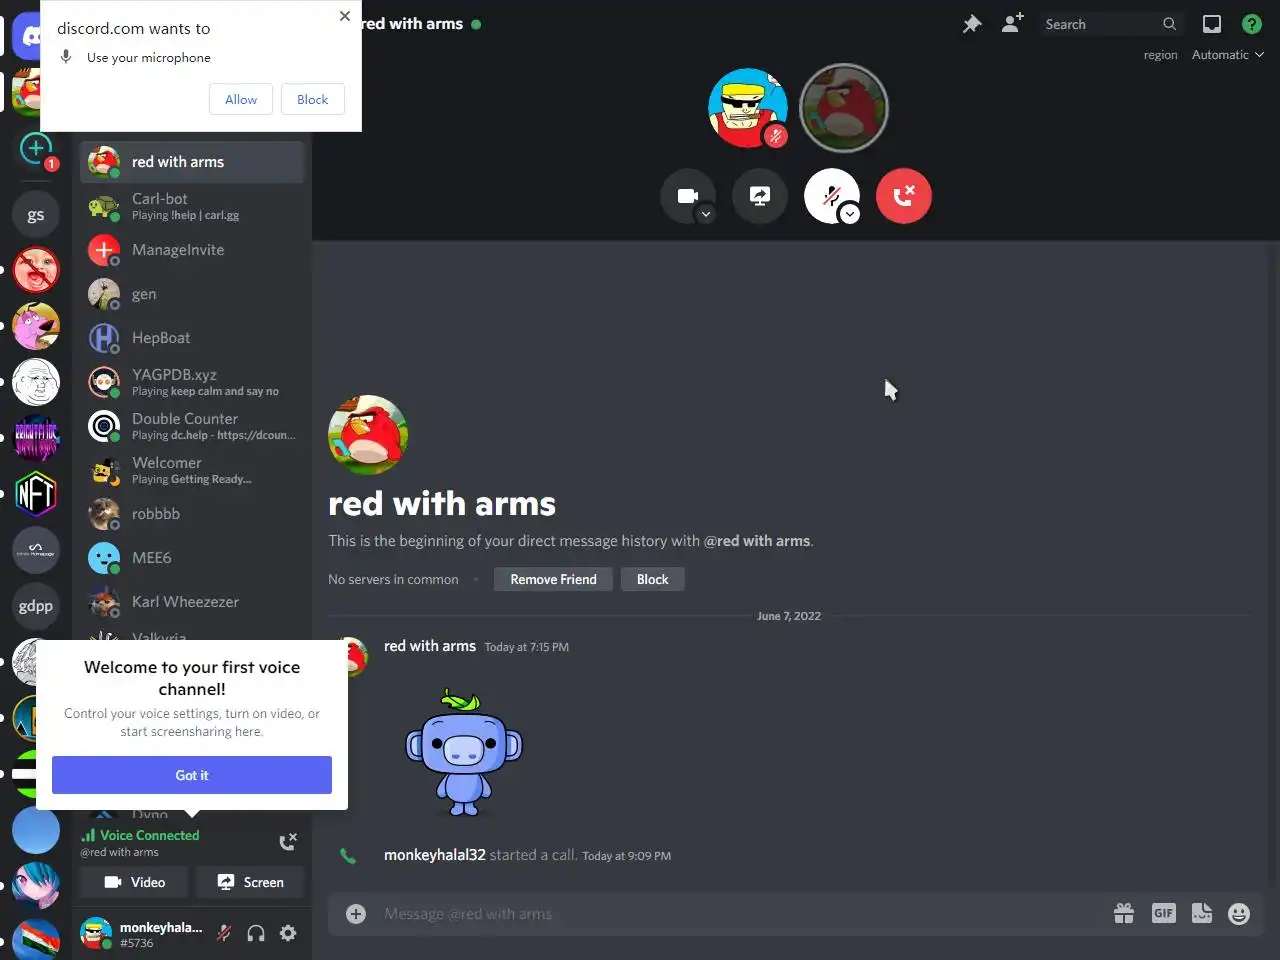This screenshot has height=960, width=1280.
Task: Click the Wumpus sticker in the chat
Action: point(464,752)
